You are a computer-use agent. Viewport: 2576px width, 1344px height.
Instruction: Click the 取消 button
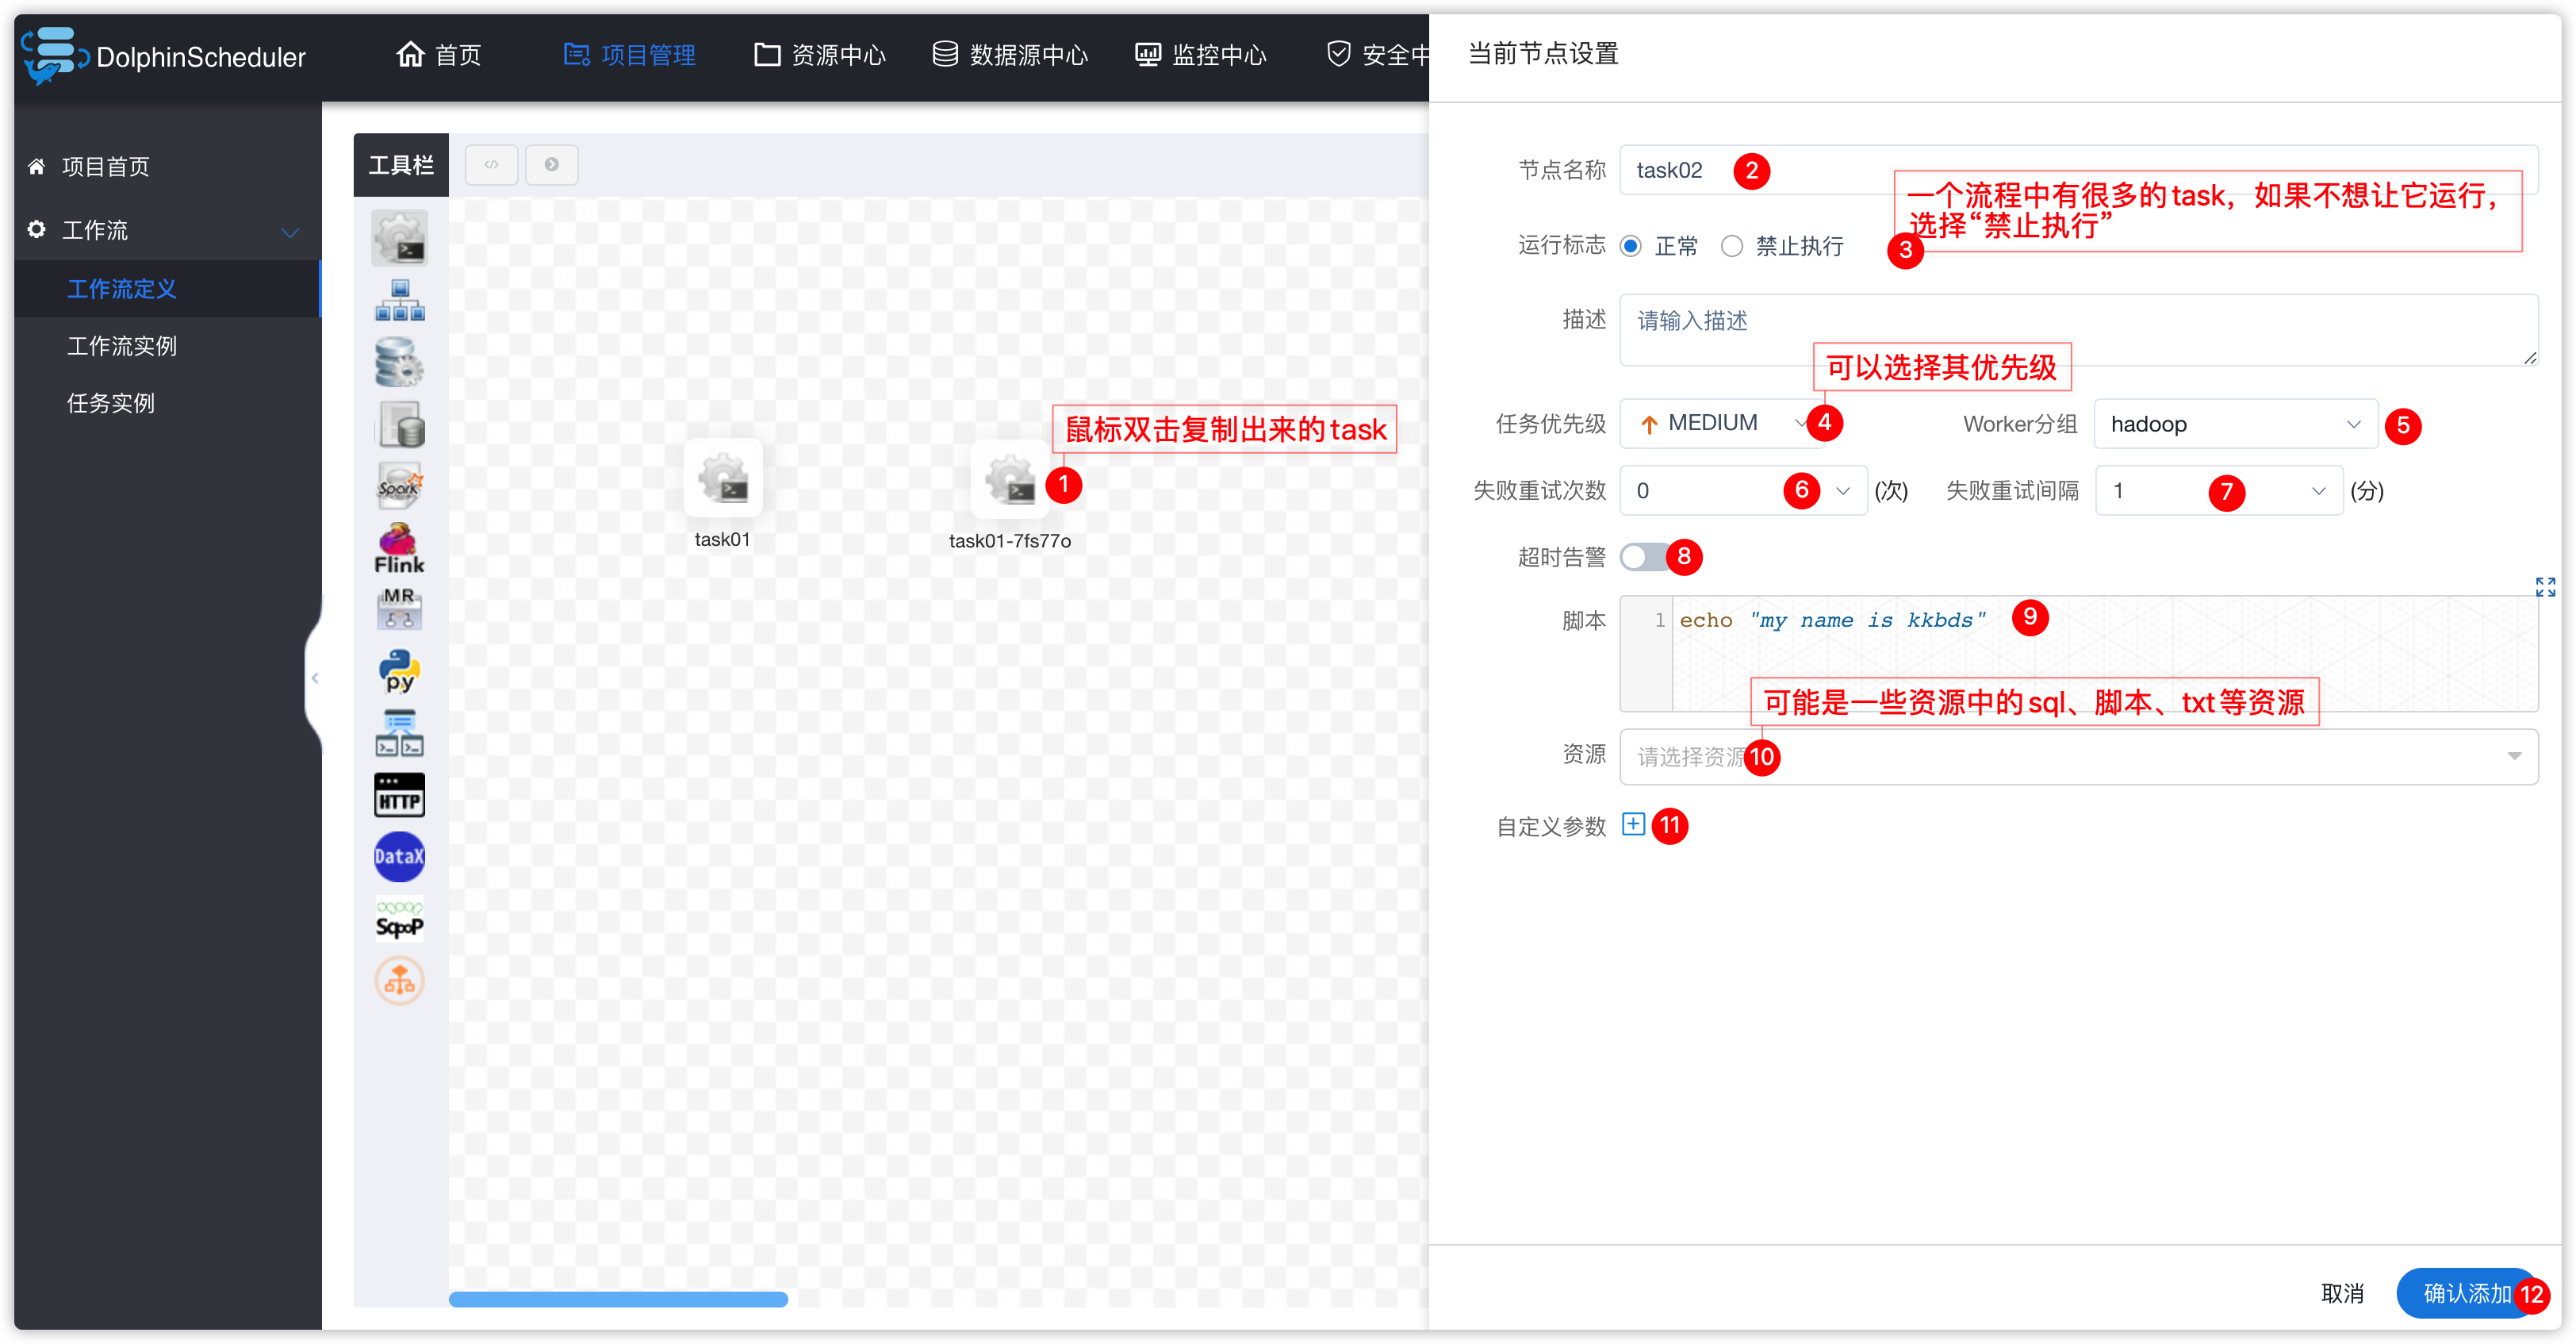click(2342, 1293)
